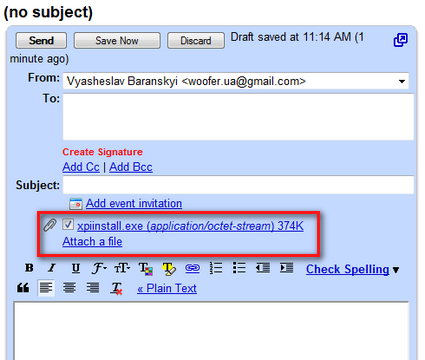Click the Add Cc link
Screen dimensions: 425x360
(x=81, y=167)
